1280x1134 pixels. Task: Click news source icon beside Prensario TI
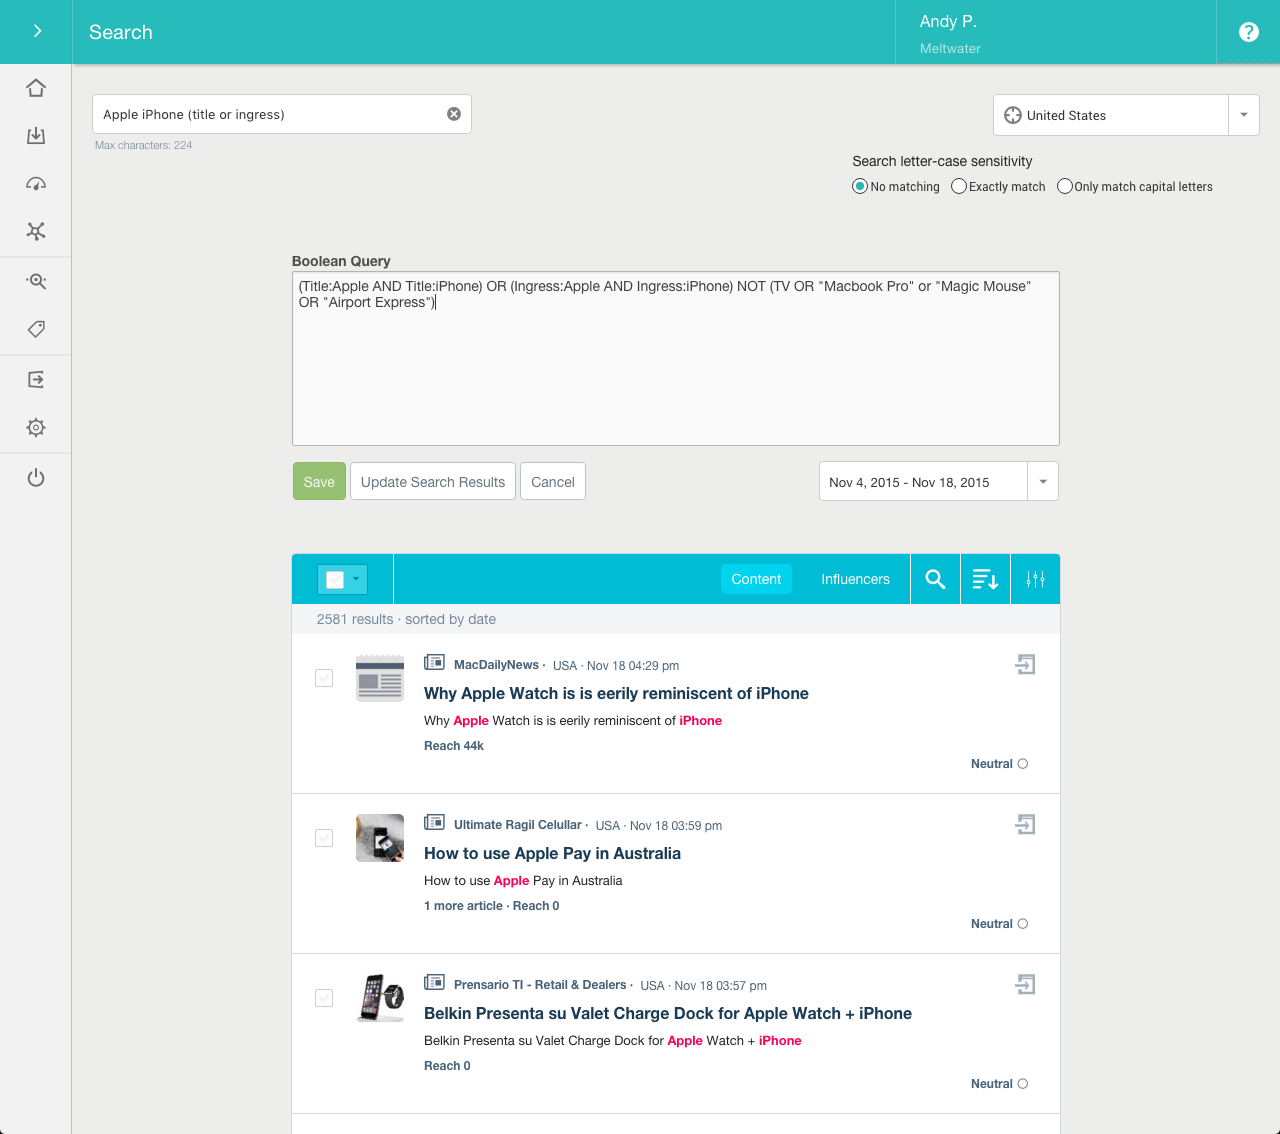pyautogui.click(x=434, y=982)
